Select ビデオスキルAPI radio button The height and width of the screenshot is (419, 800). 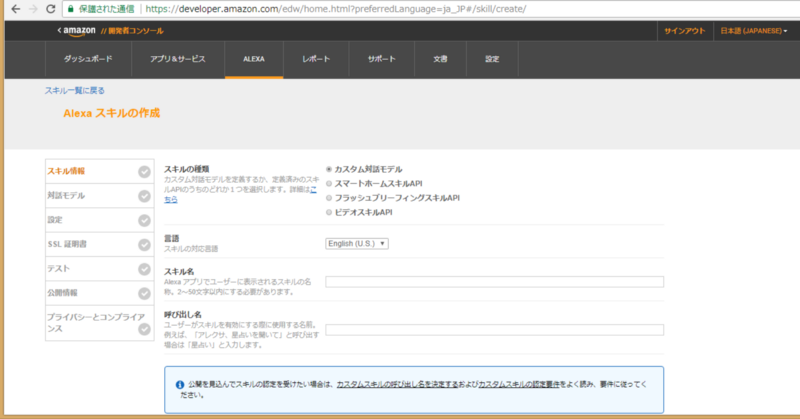pyautogui.click(x=329, y=212)
